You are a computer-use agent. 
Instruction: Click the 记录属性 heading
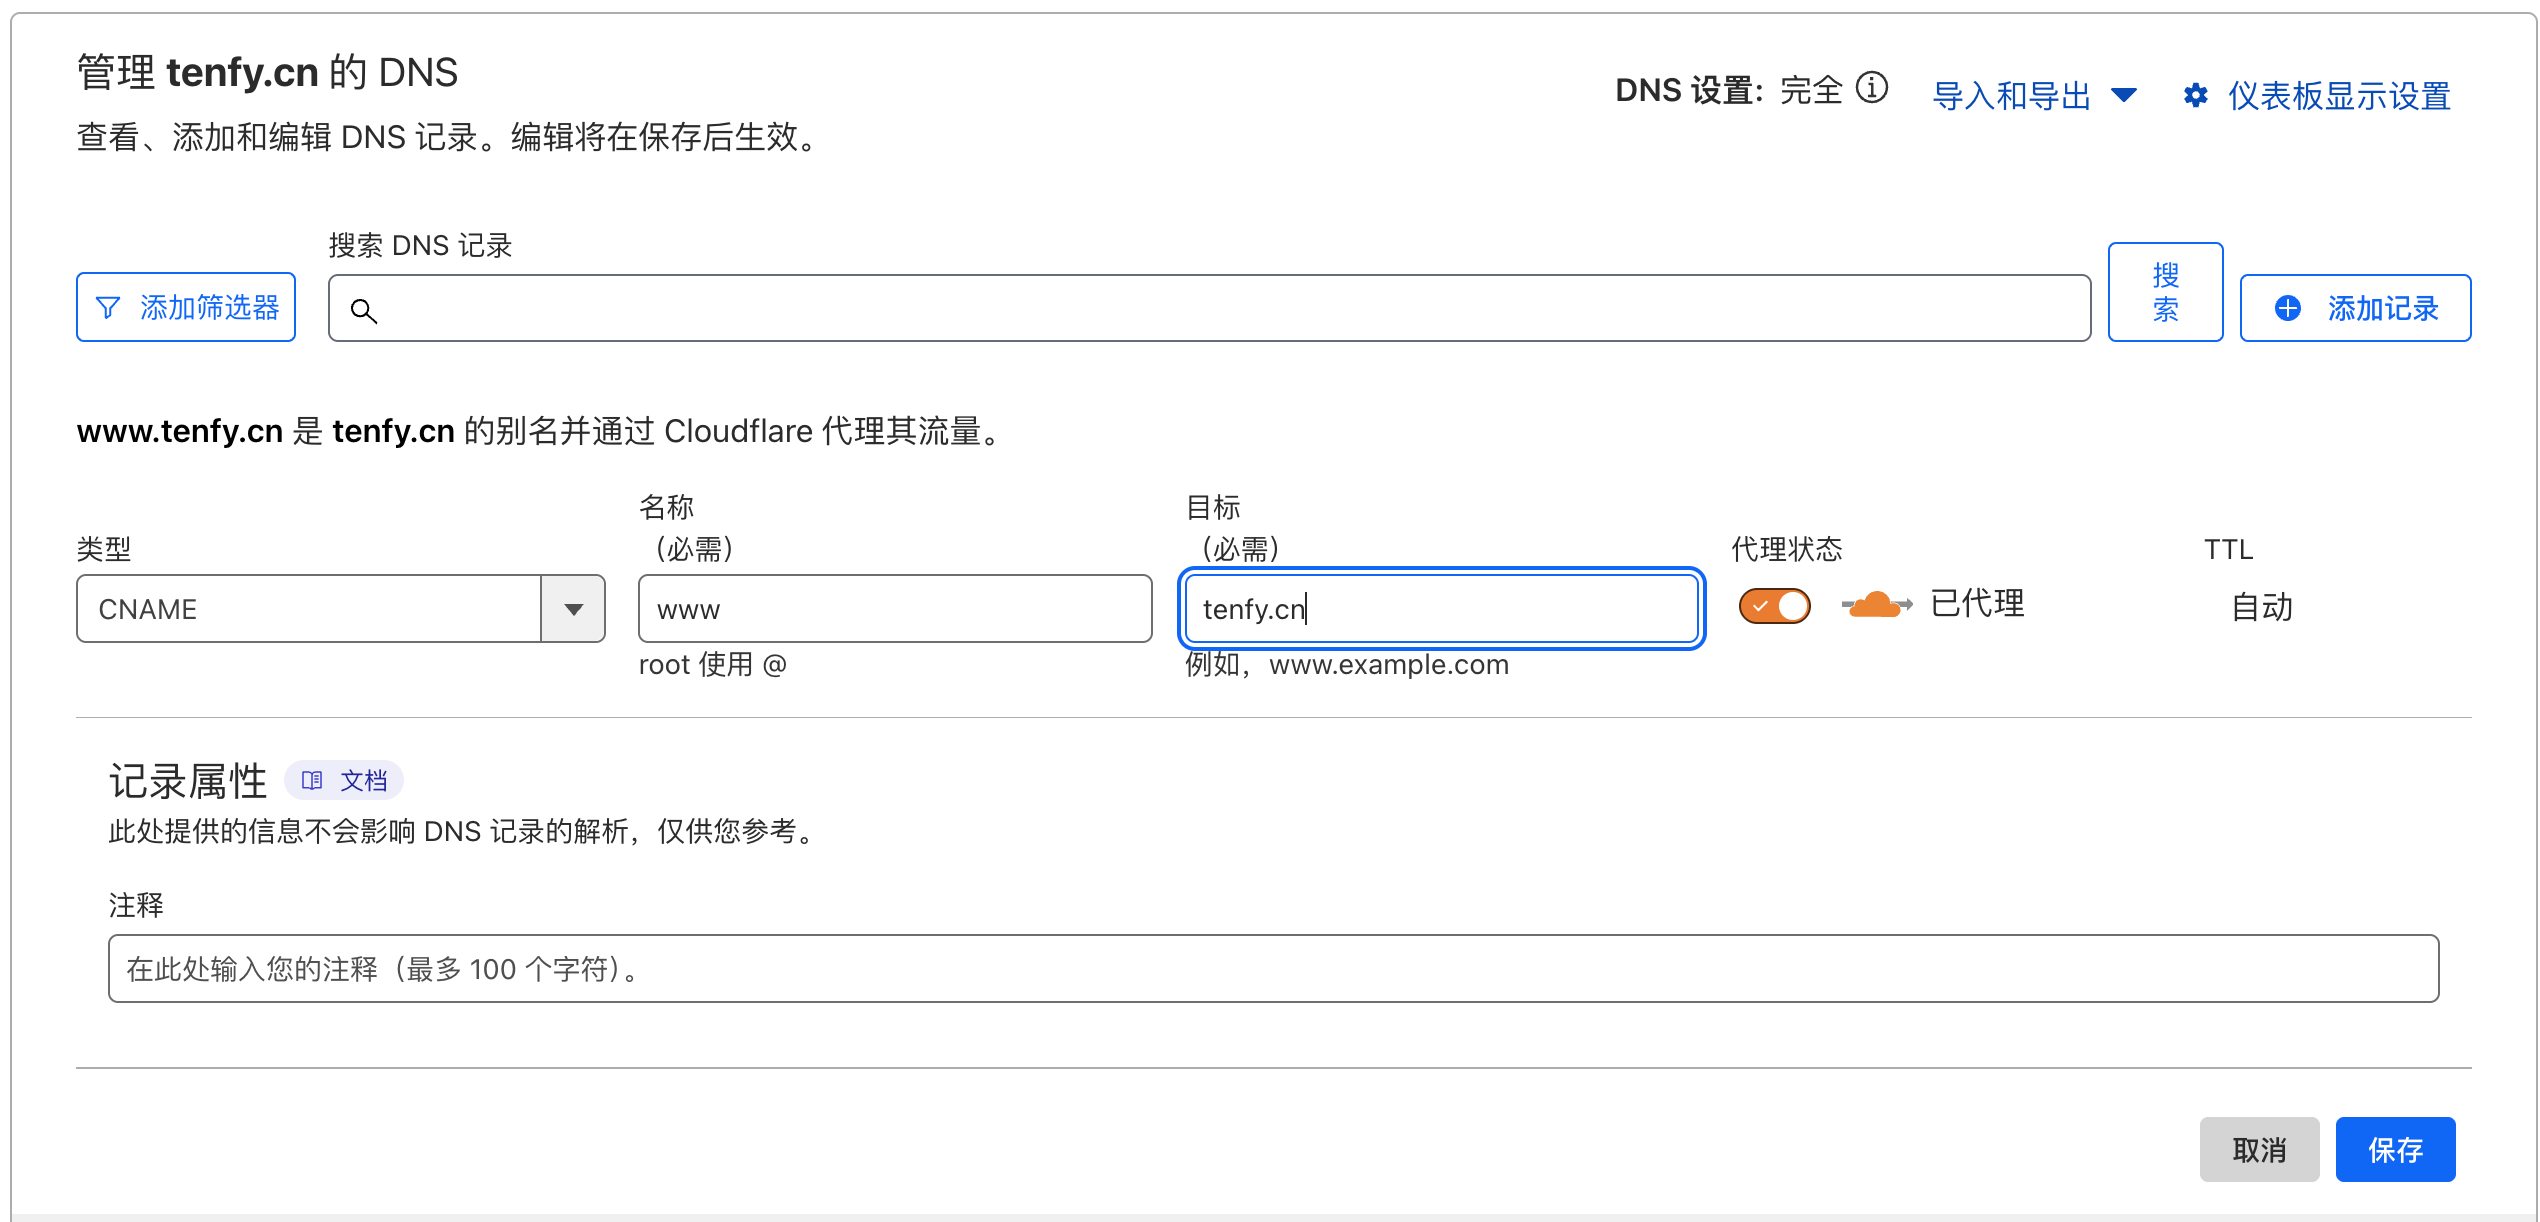tap(188, 781)
